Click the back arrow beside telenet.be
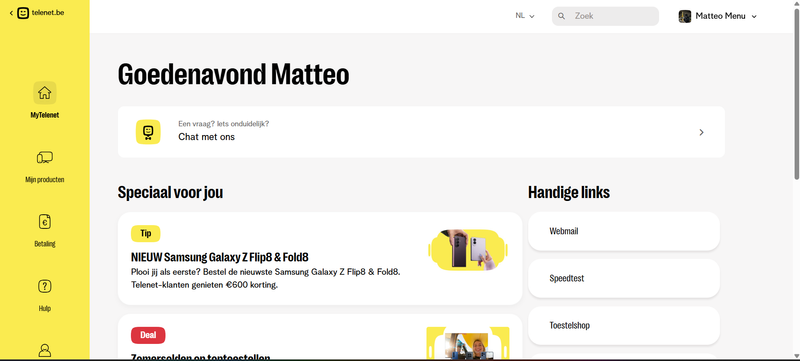This screenshot has height=361, width=800. click(11, 13)
